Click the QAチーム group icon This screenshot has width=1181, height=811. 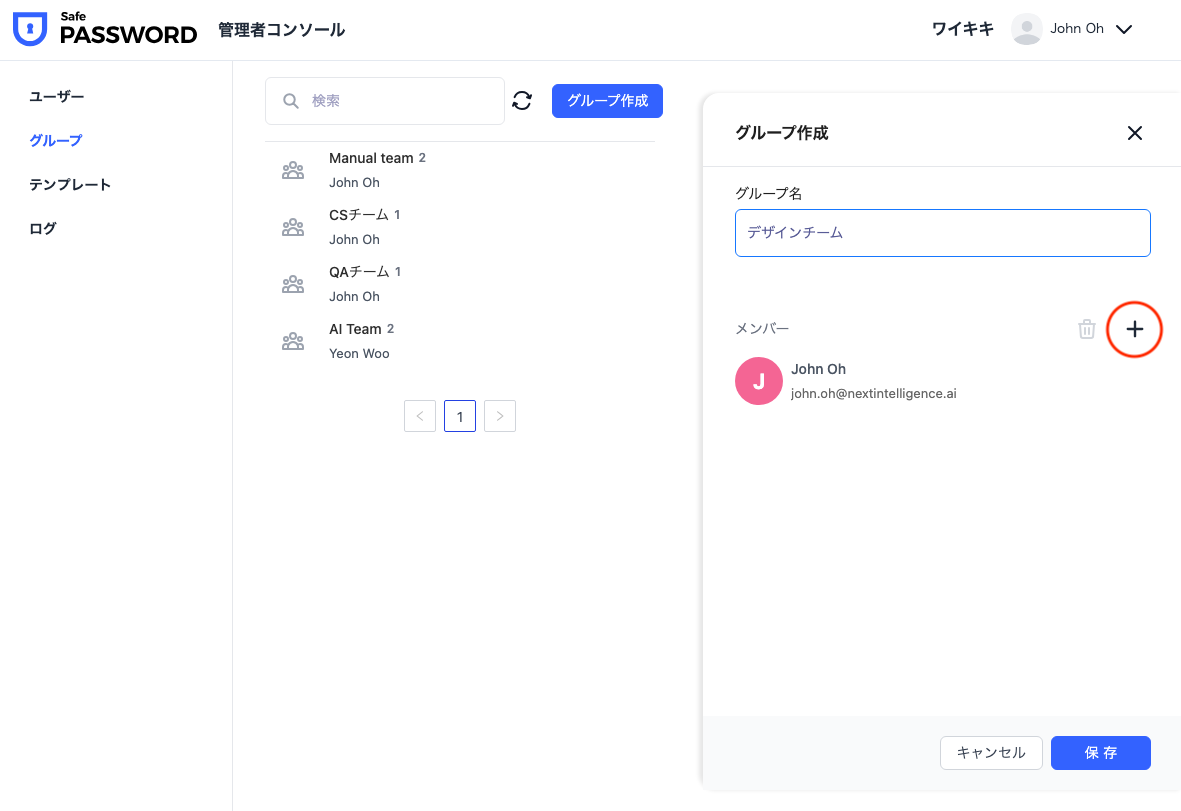293,284
